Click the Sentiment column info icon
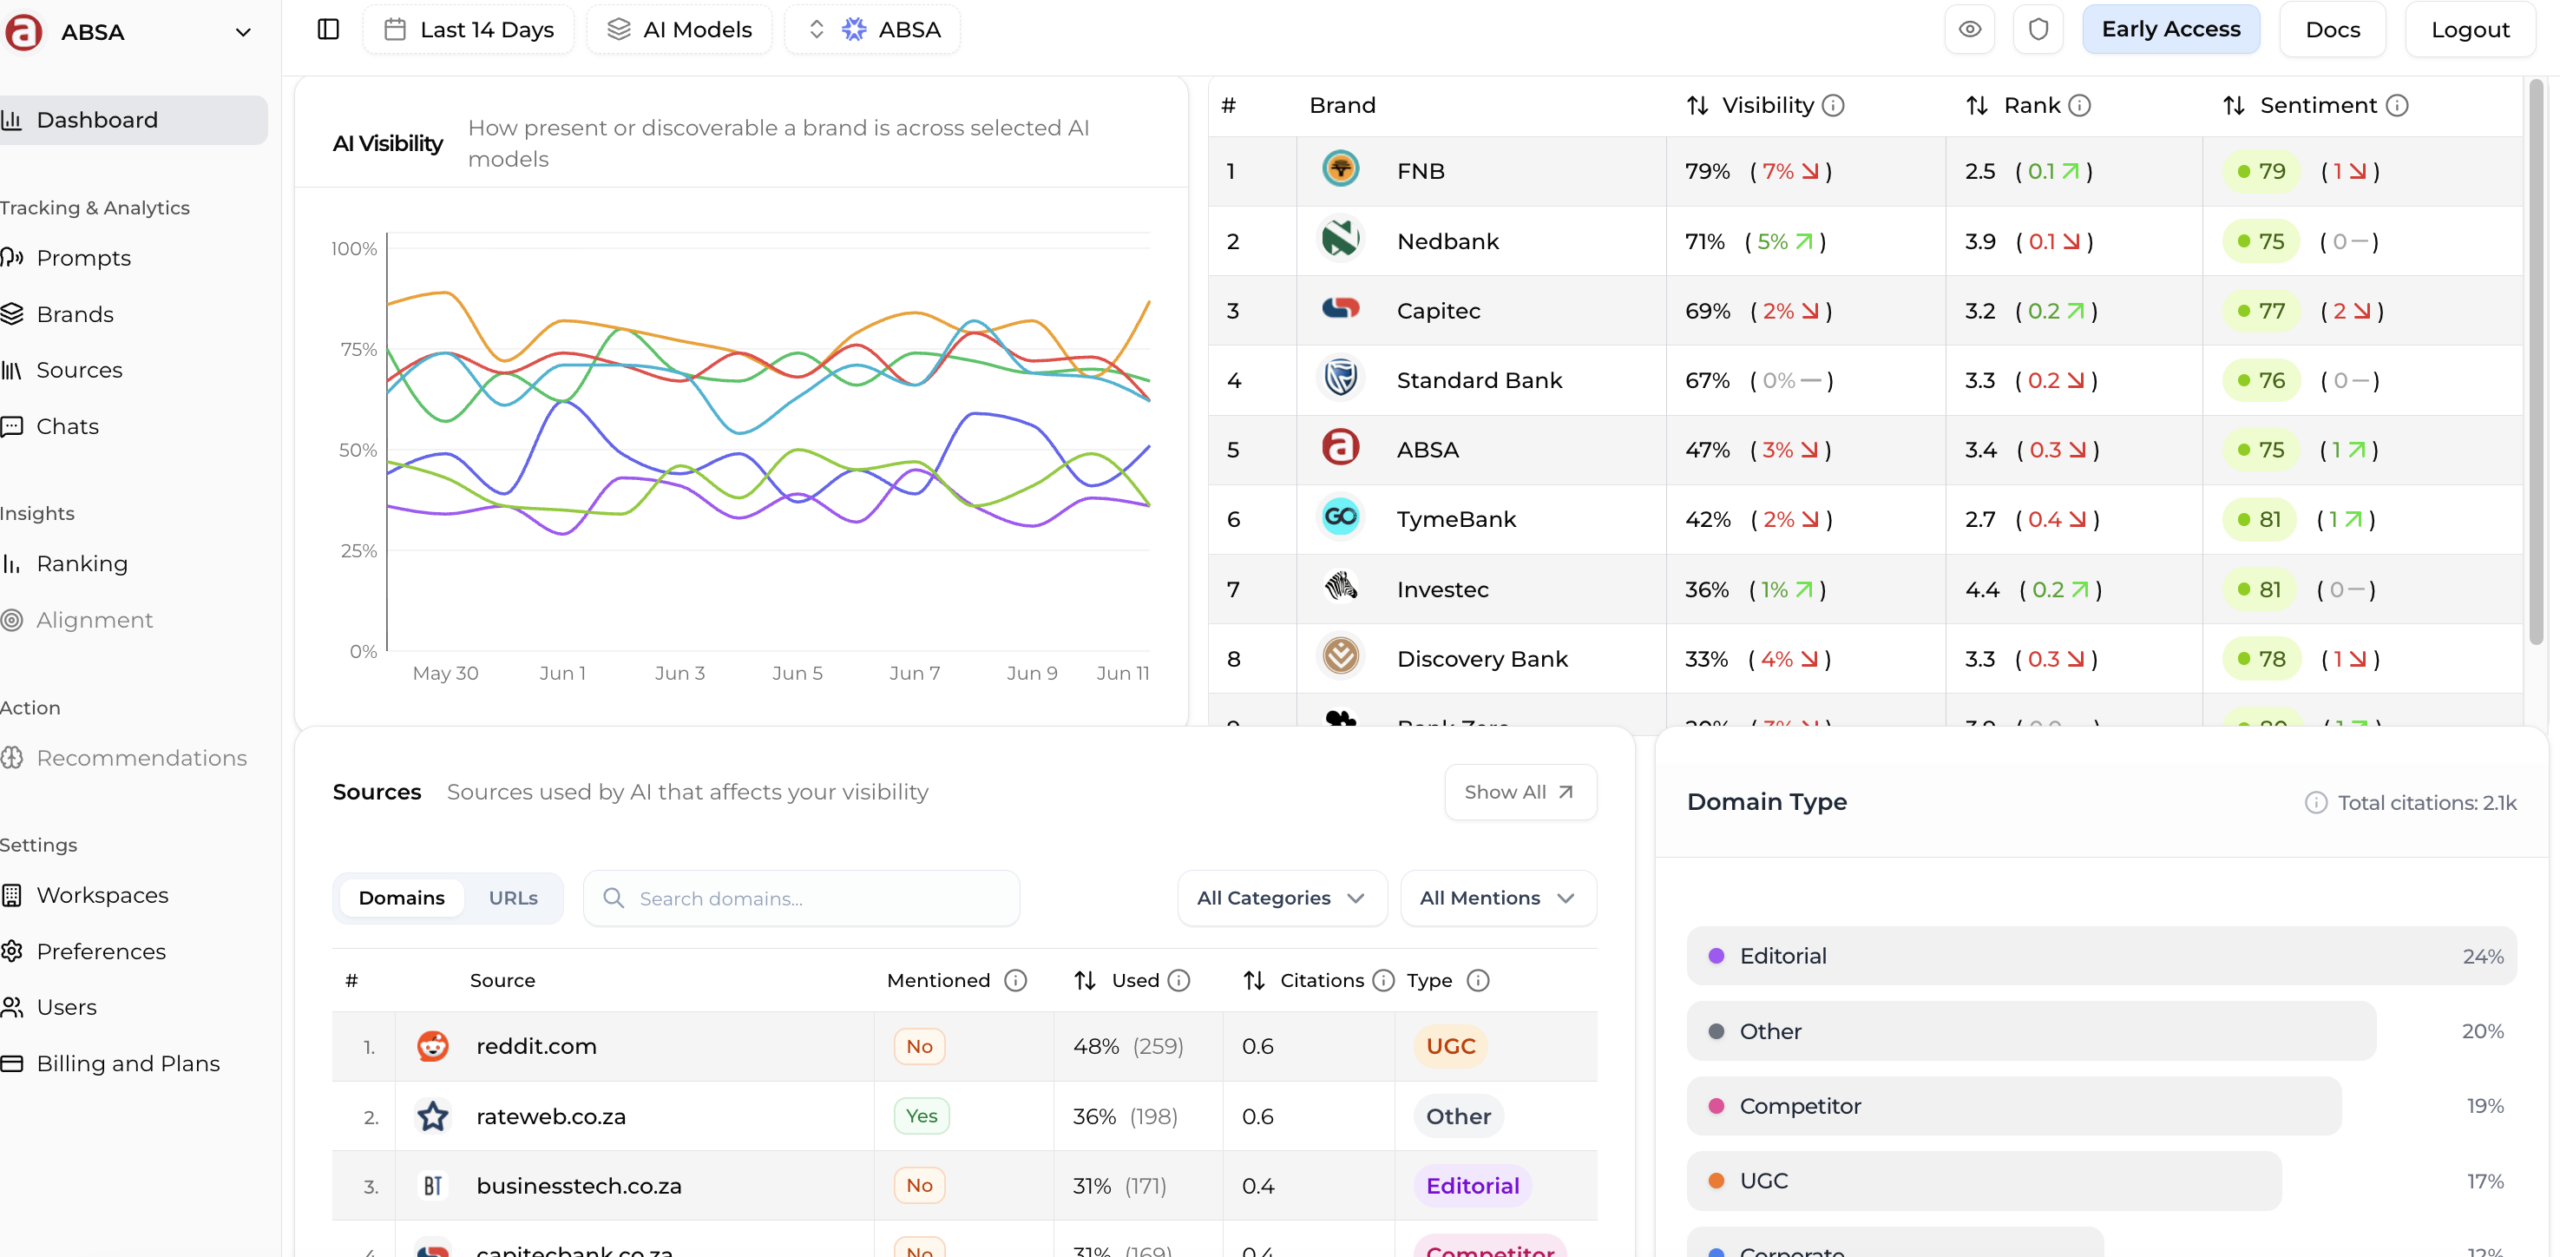Screen dimensions: 2560x1257 coord(2397,105)
